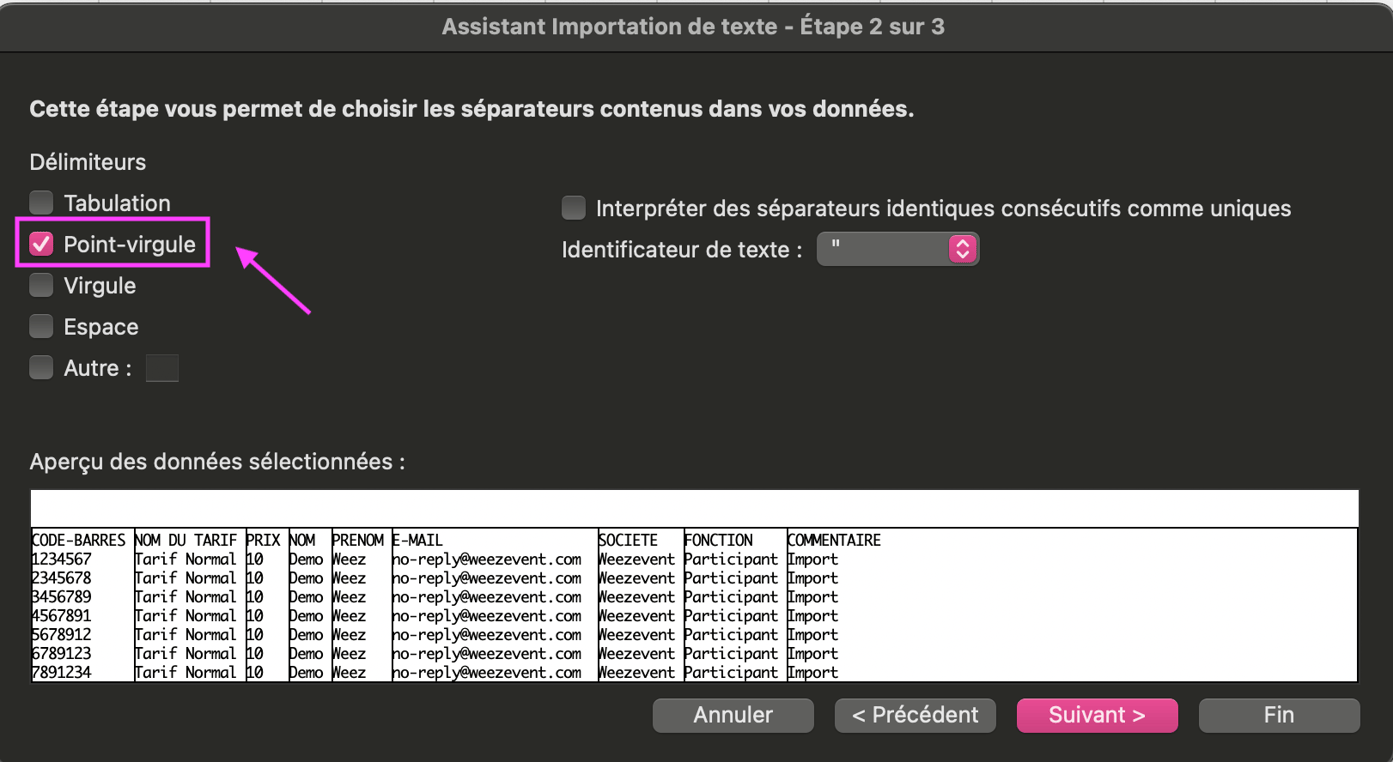Check the Autre delimiter option

tap(41, 367)
